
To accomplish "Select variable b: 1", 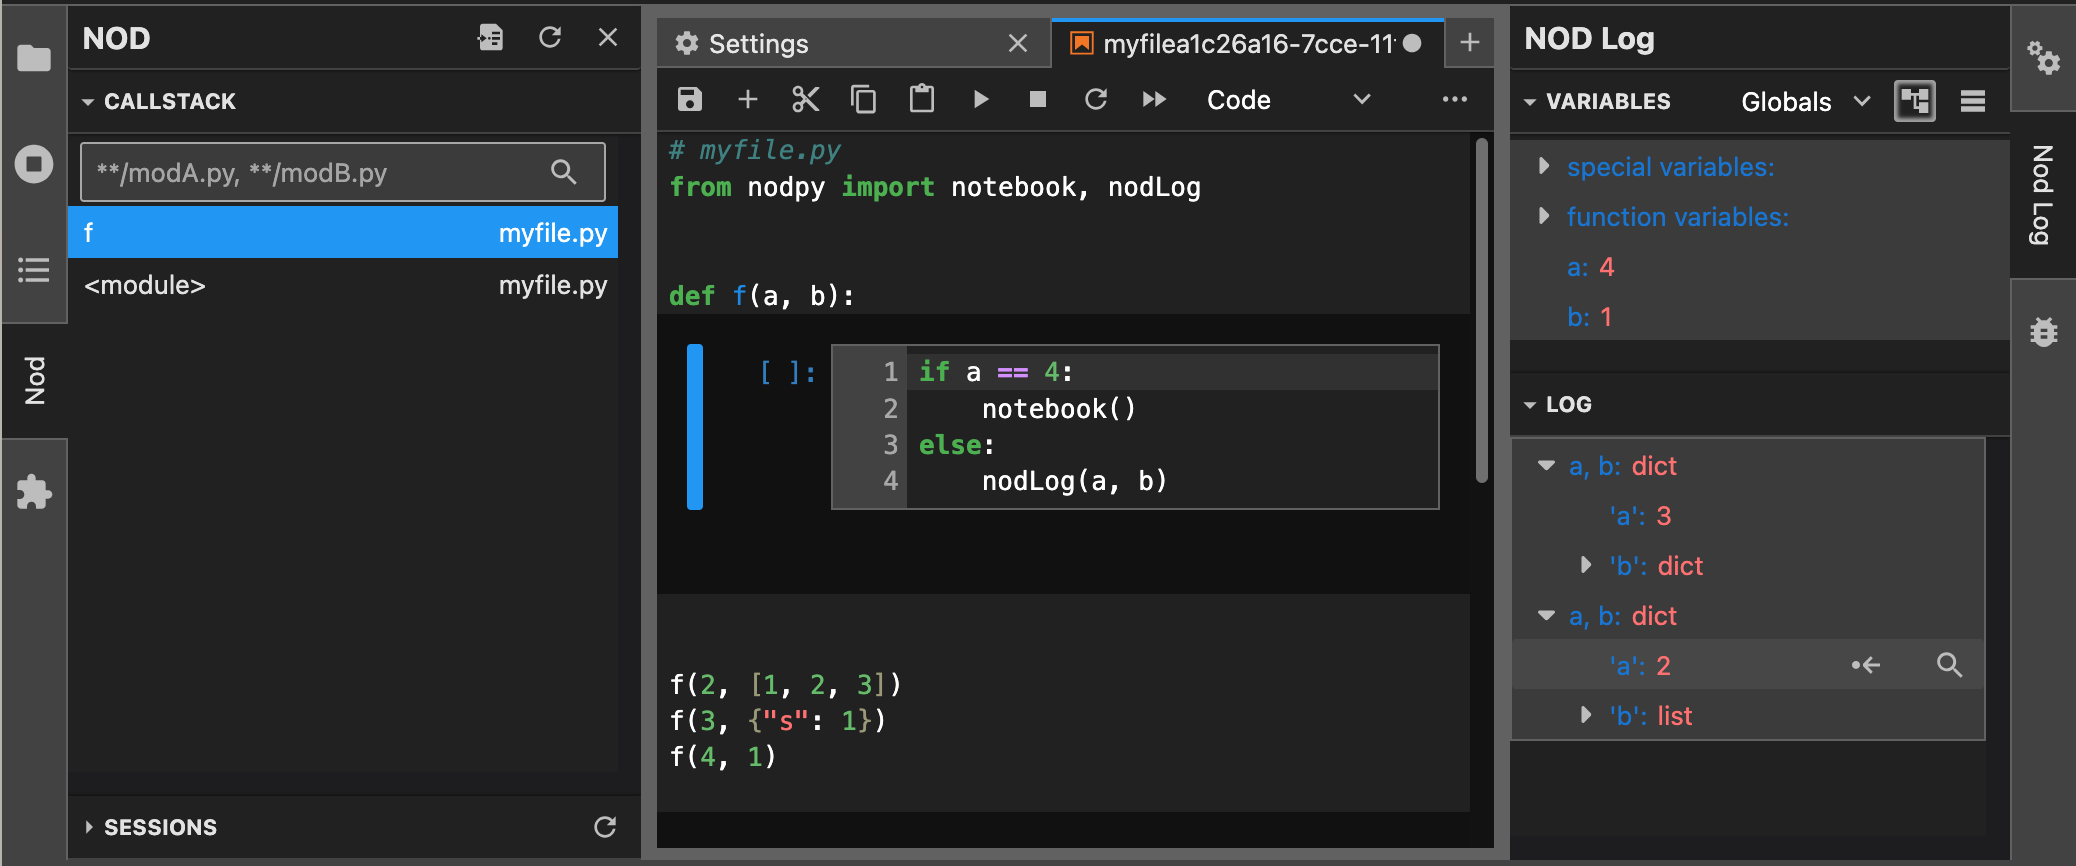I will click(1589, 317).
